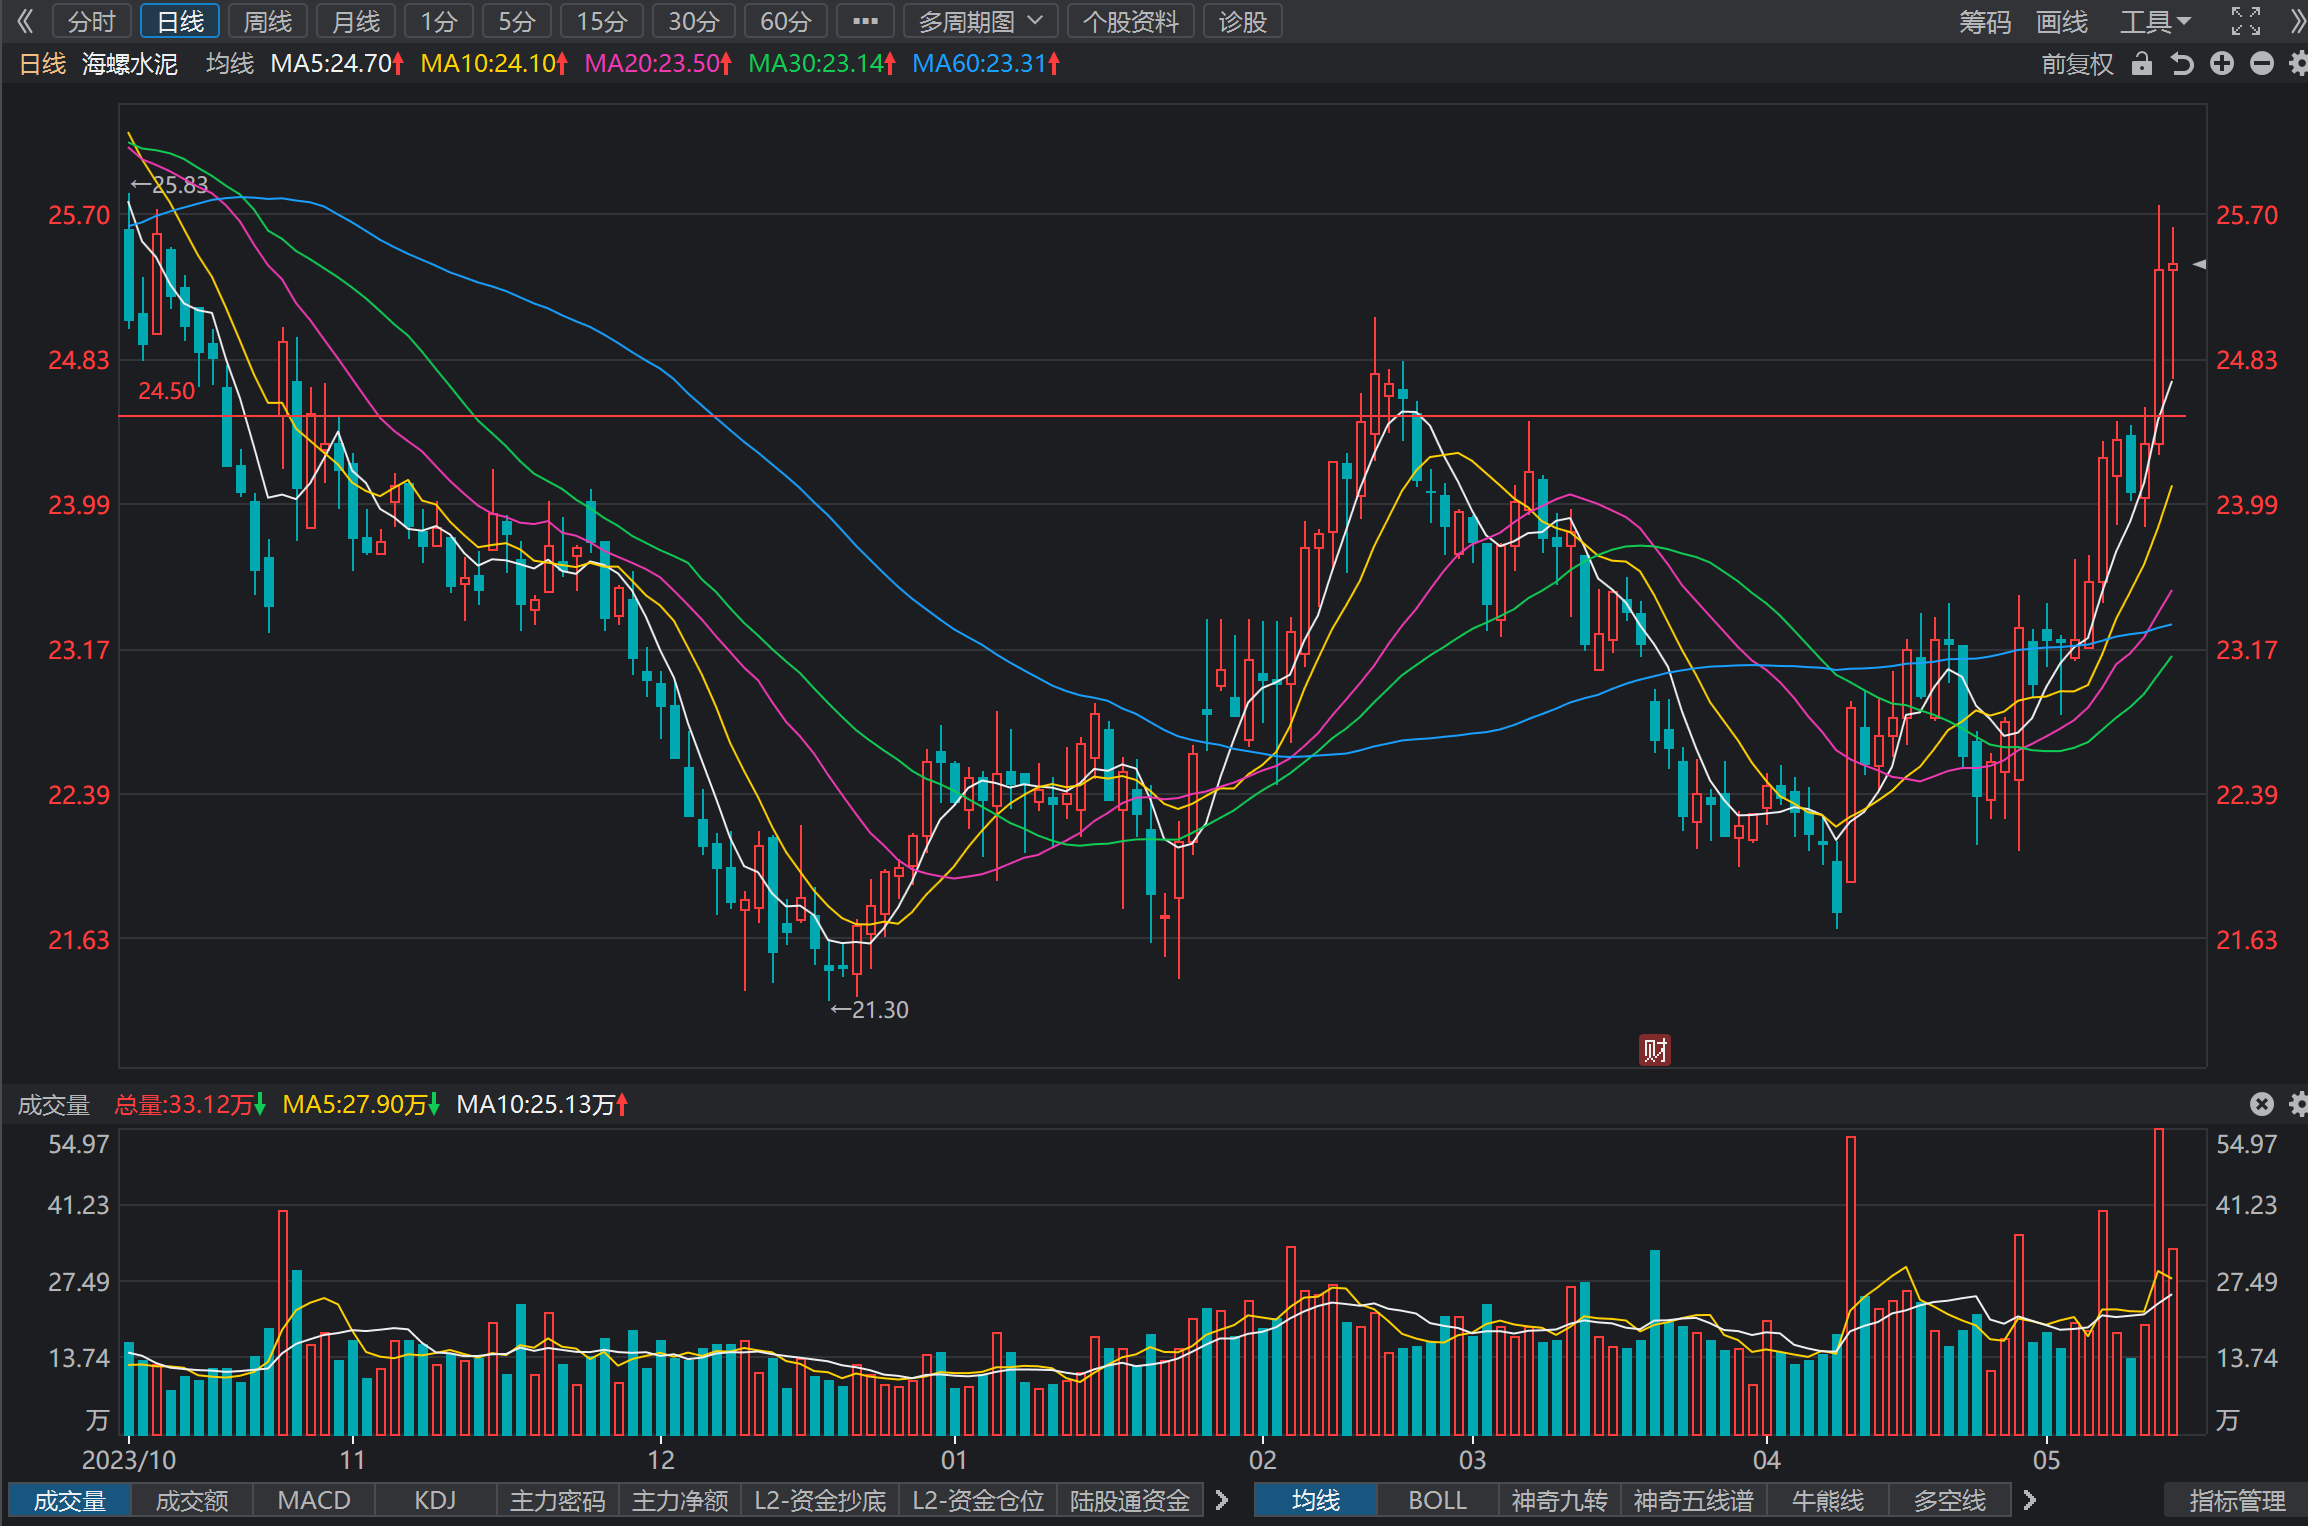This screenshot has width=2308, height=1526.
Task: Expand the 多周期图 dropdown
Action: 981,21
